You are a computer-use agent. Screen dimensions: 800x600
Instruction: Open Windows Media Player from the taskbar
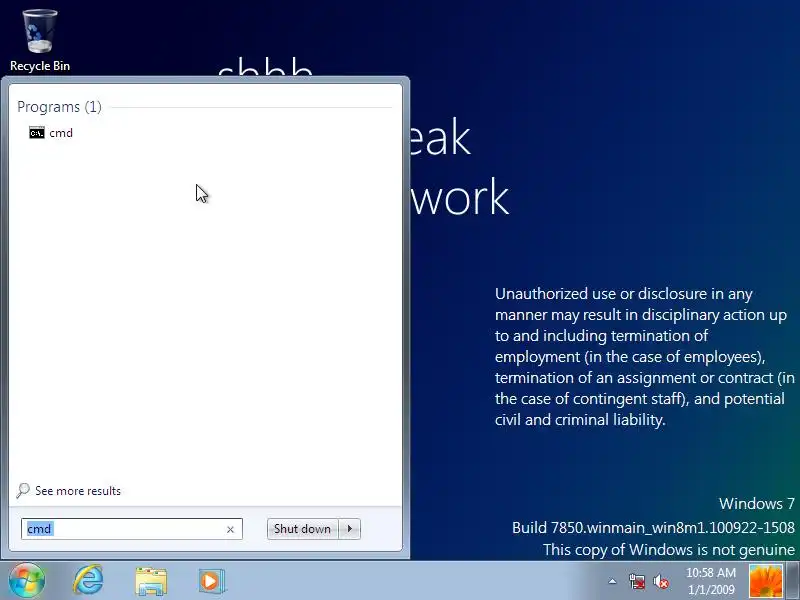(211, 581)
